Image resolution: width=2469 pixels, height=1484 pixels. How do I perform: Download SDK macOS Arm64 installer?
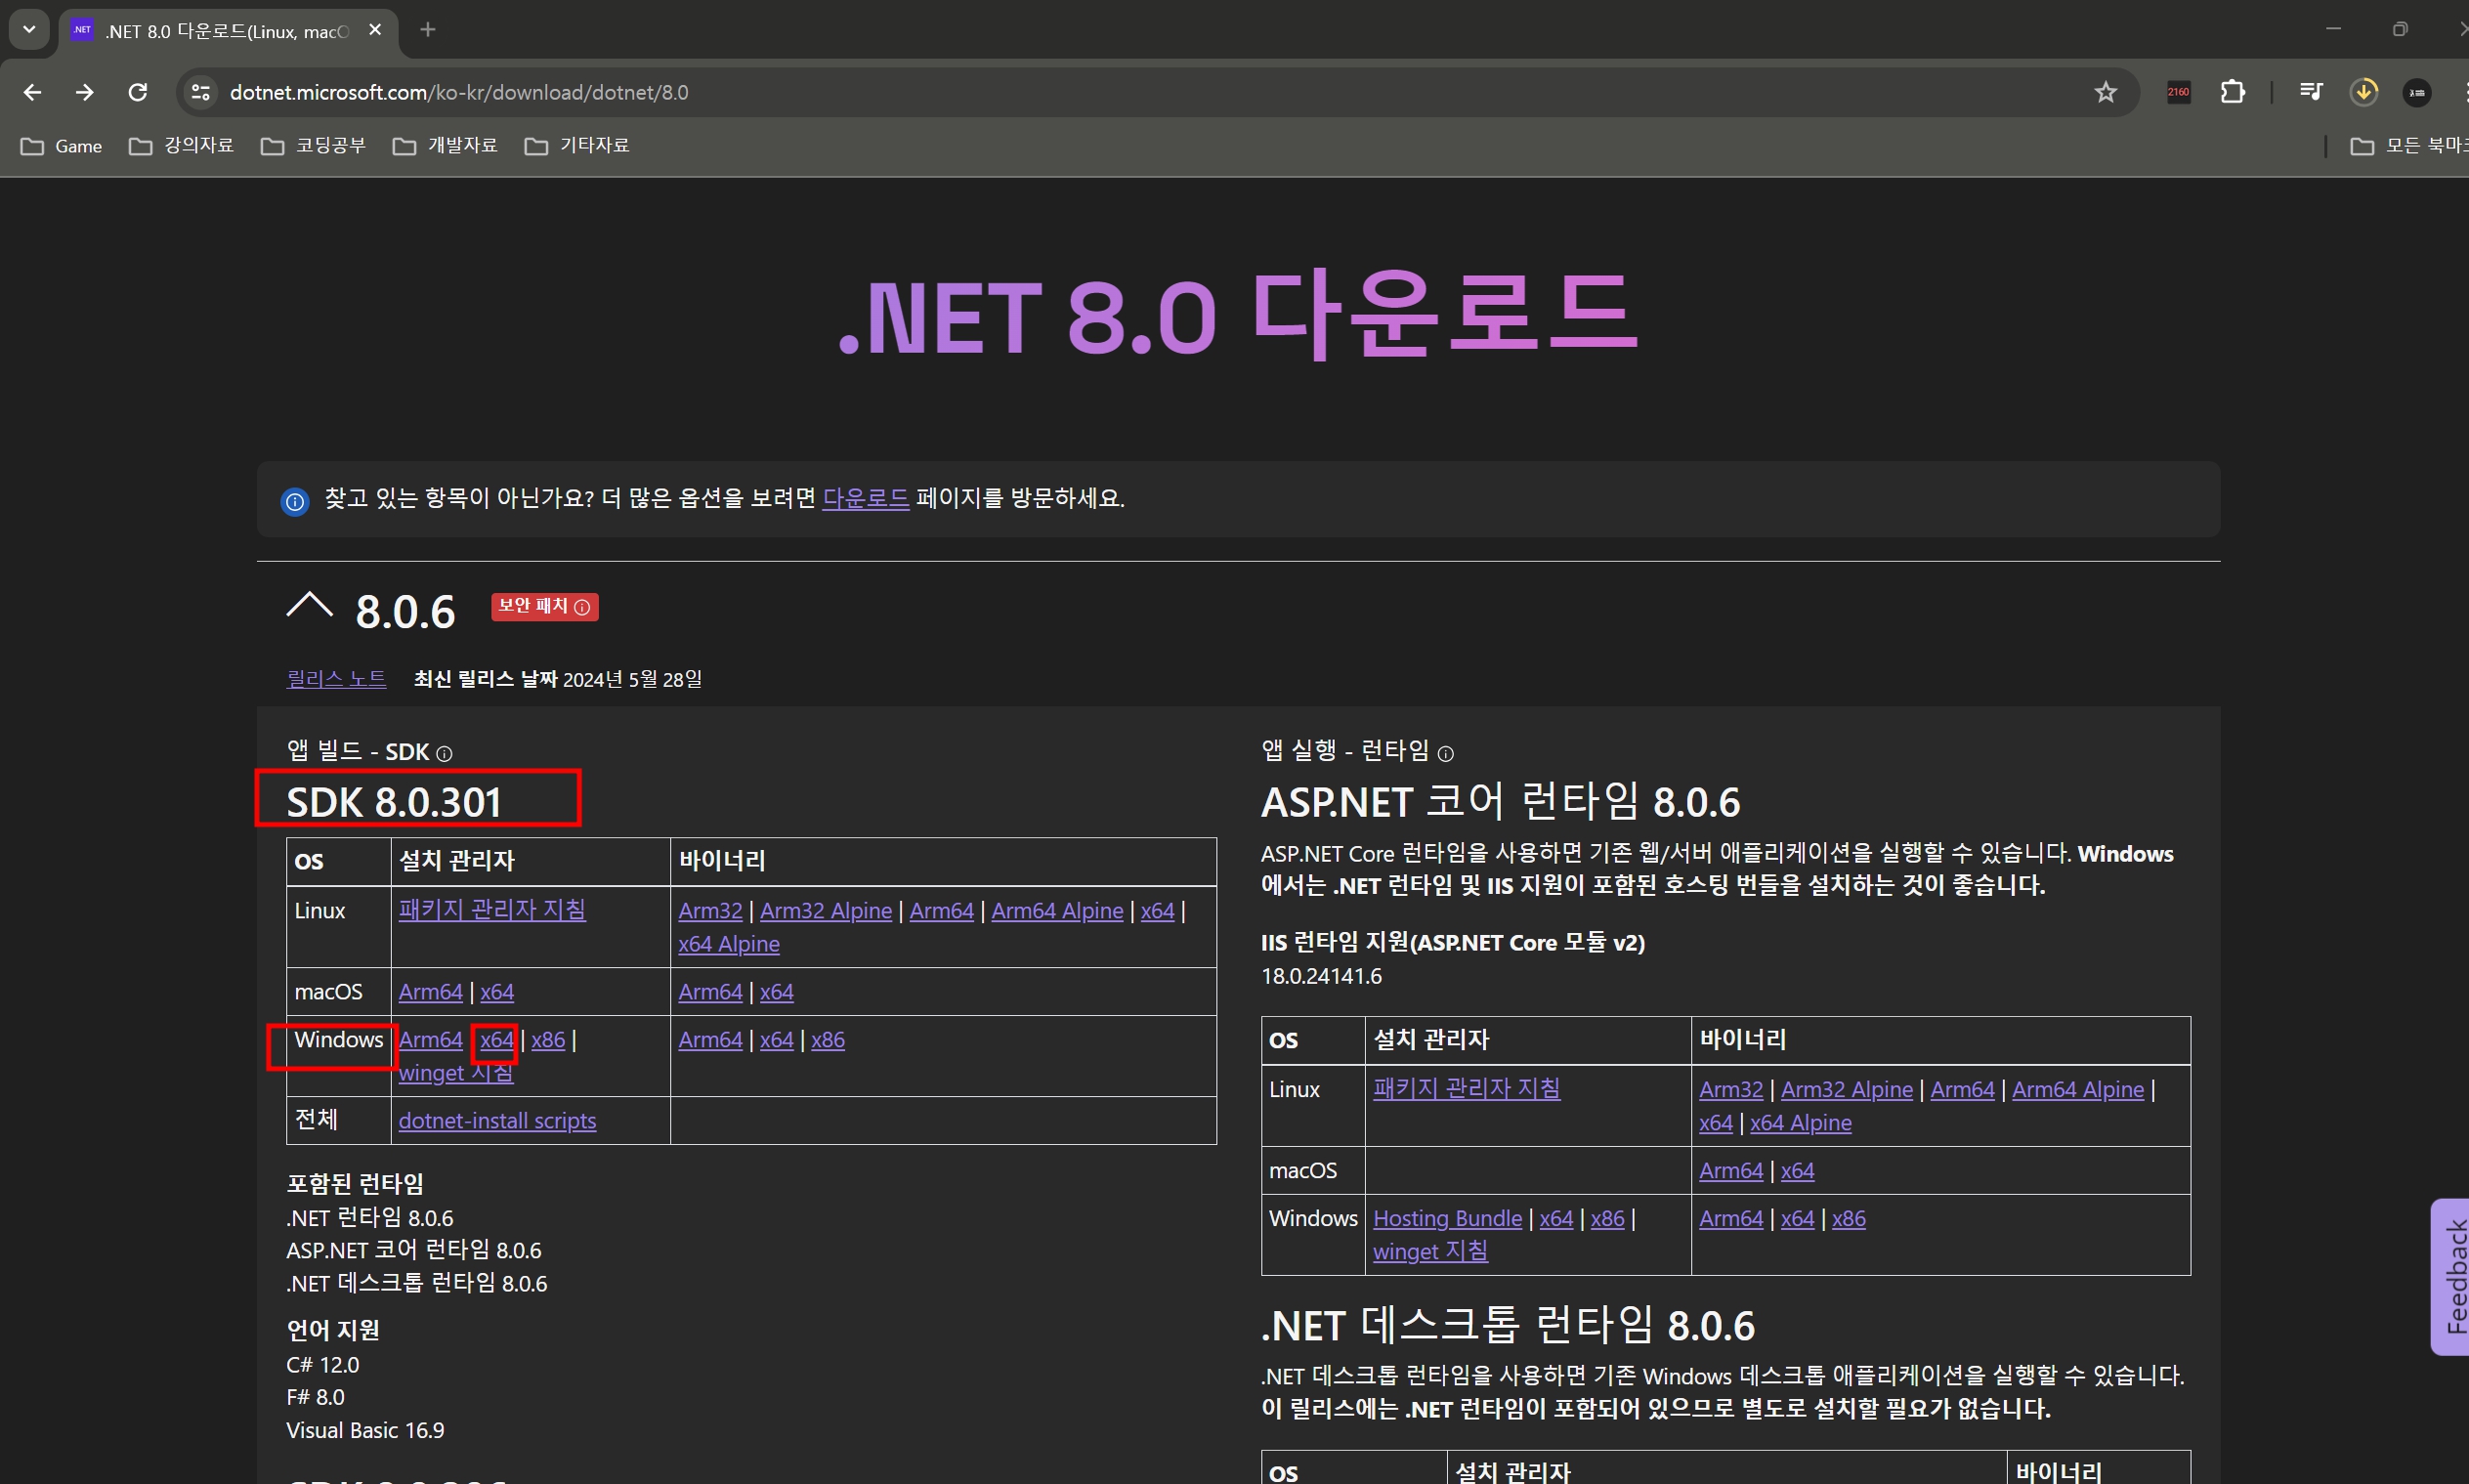click(x=430, y=992)
